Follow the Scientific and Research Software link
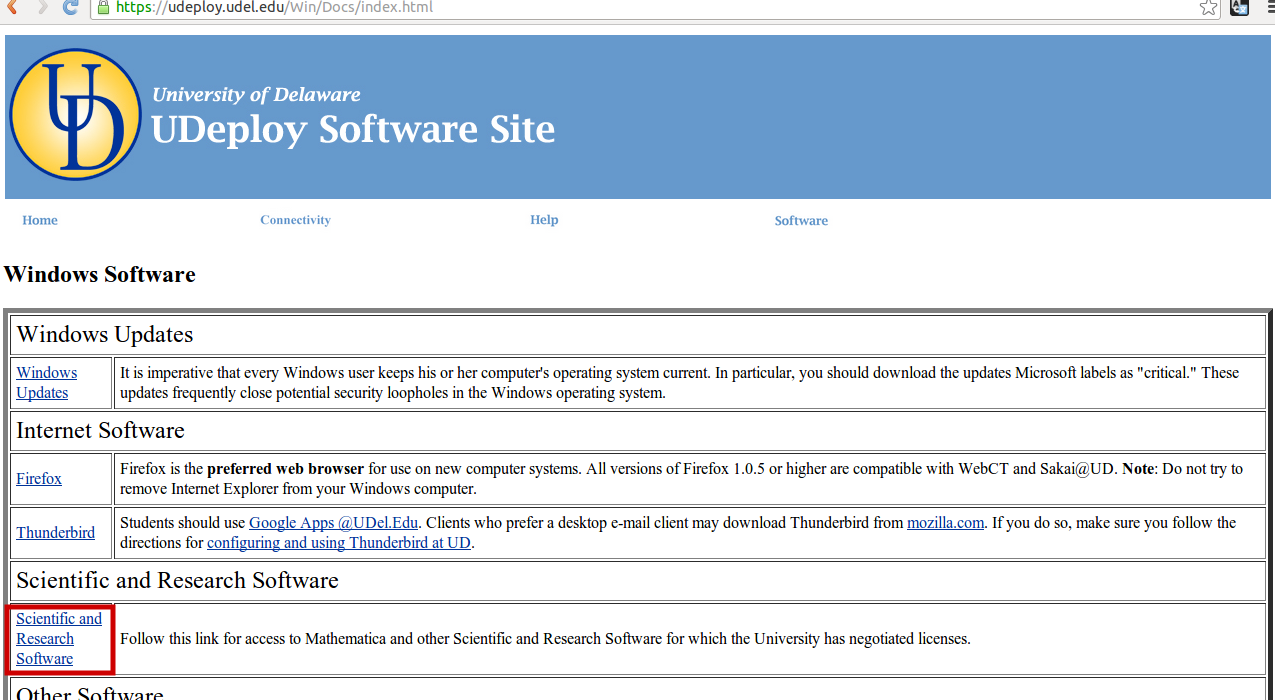This screenshot has width=1275, height=700. coord(59,638)
